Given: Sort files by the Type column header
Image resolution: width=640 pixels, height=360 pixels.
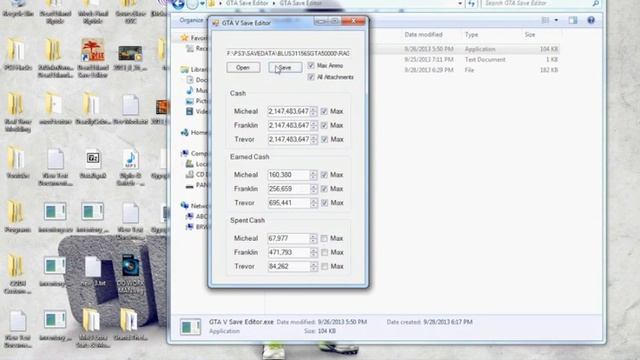Looking at the screenshot, I should pos(471,35).
